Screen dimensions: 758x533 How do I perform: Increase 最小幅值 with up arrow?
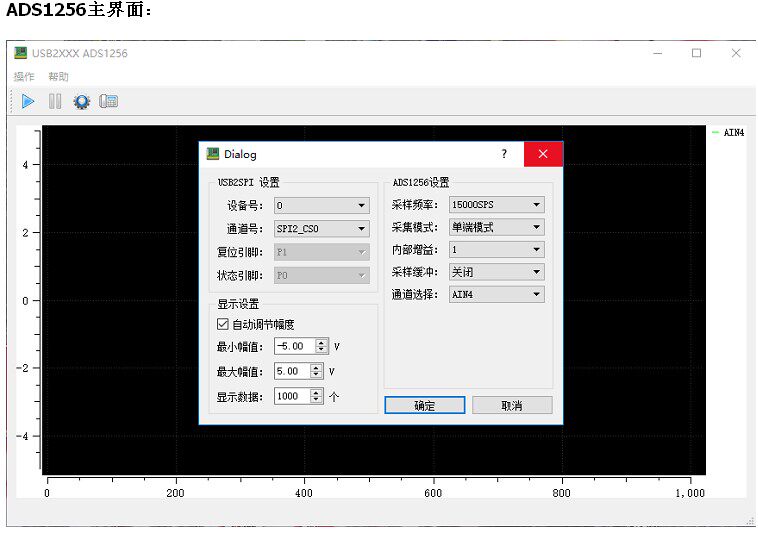pos(321,343)
